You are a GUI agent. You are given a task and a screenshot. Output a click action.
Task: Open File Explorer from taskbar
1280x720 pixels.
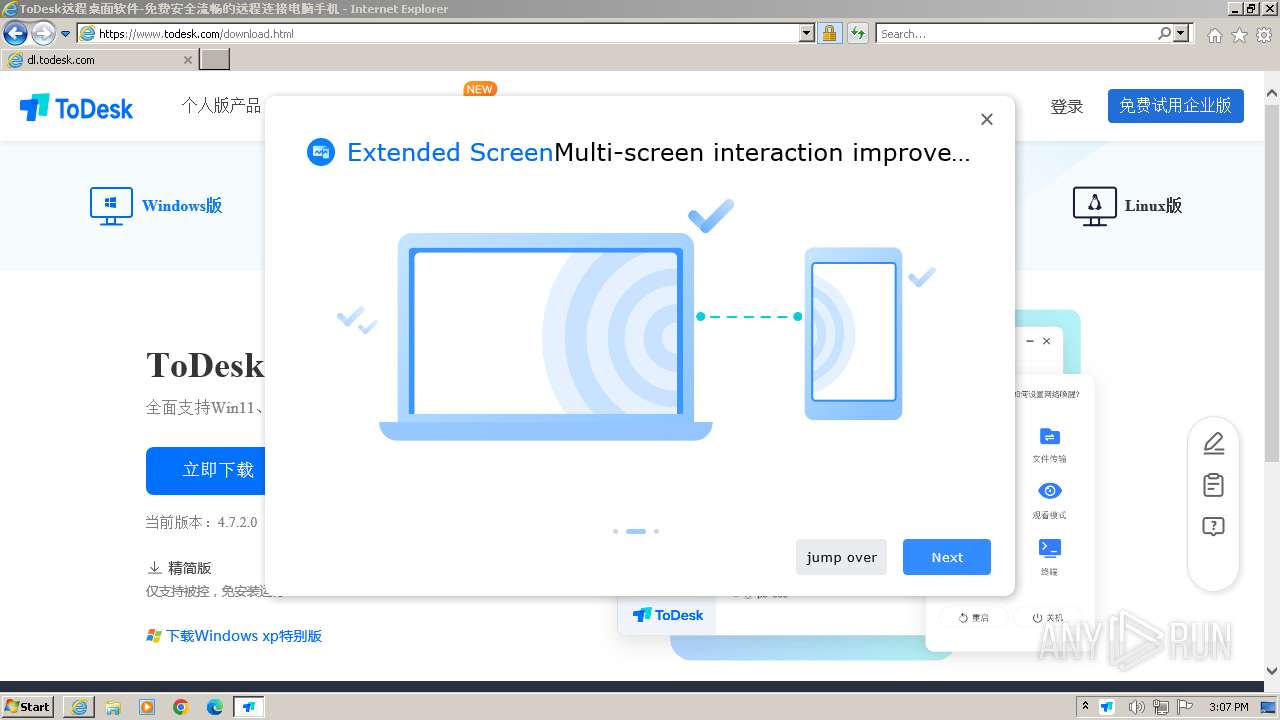tap(113, 707)
